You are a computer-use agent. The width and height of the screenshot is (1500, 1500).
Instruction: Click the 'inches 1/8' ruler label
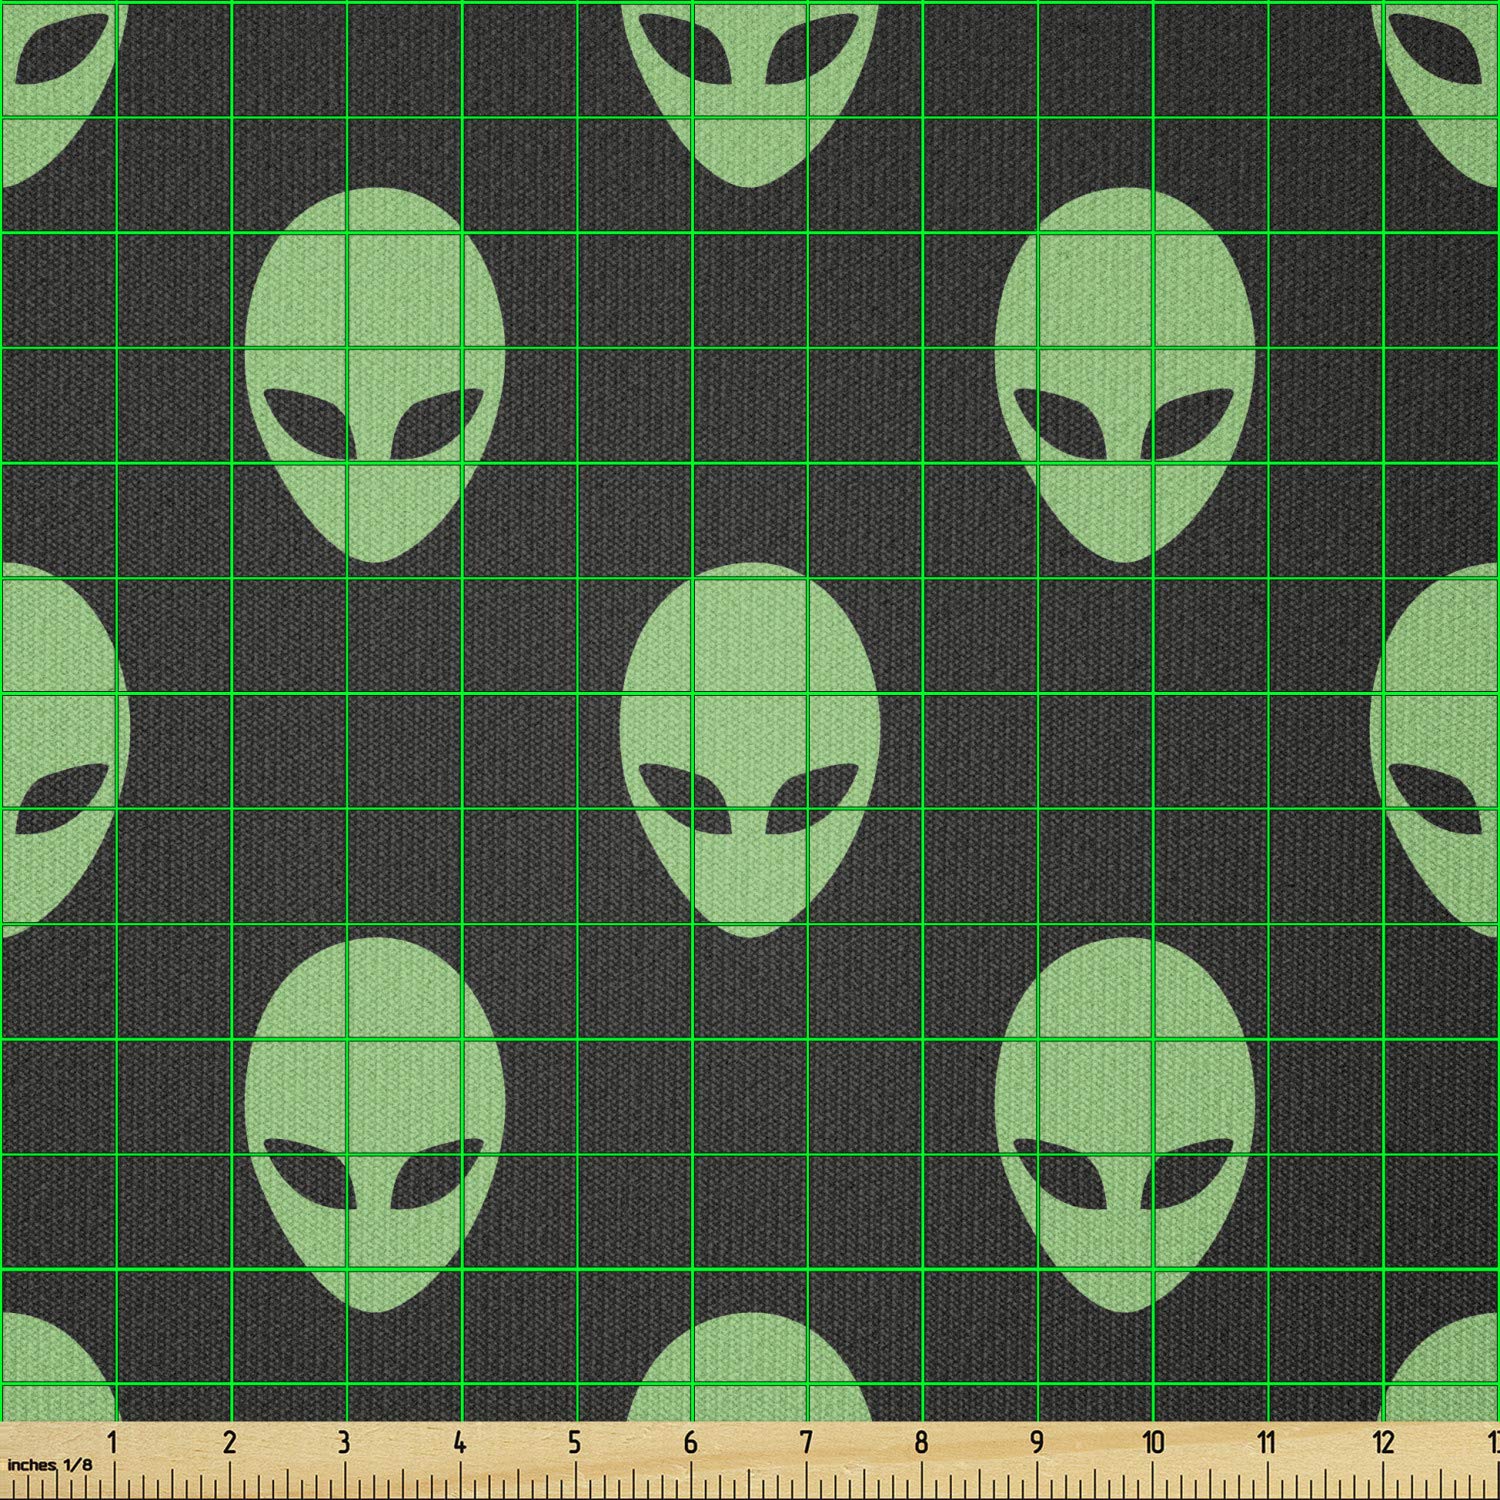(48, 1465)
